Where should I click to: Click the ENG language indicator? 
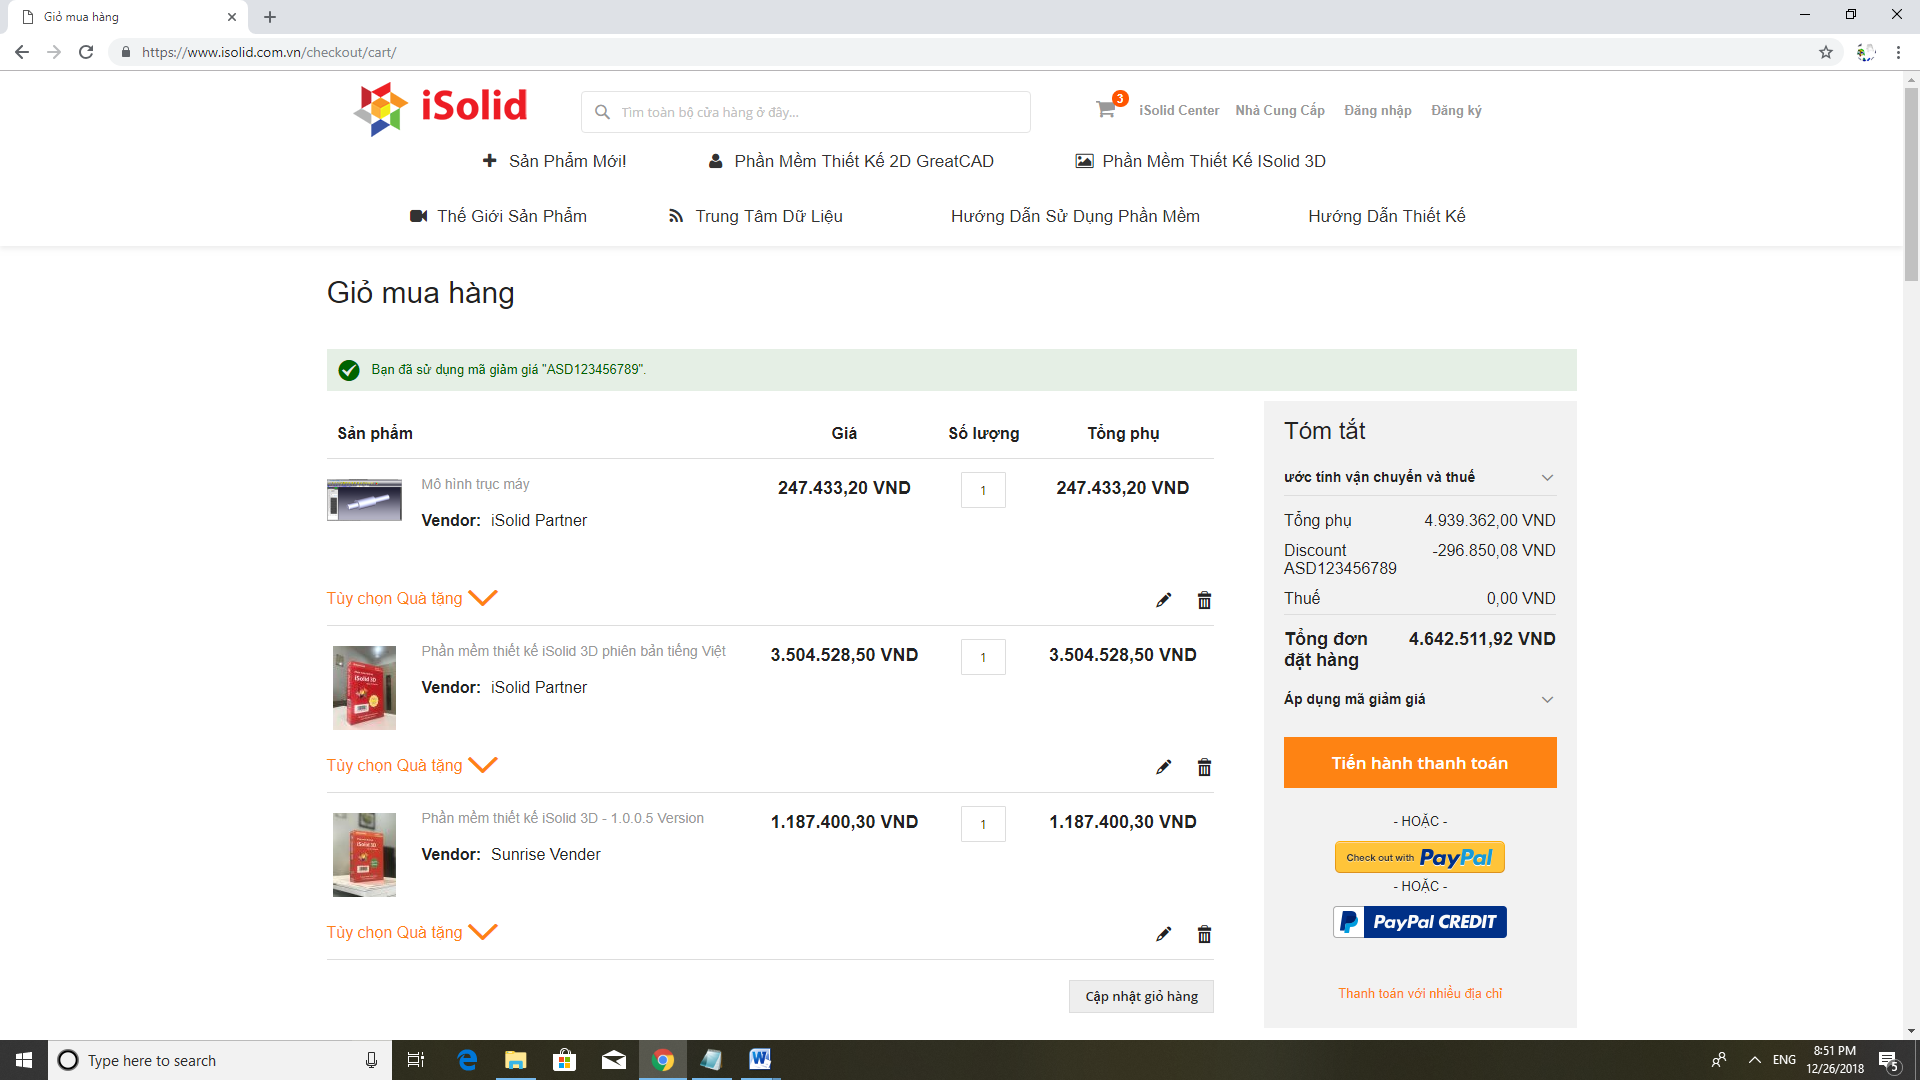point(1784,1060)
